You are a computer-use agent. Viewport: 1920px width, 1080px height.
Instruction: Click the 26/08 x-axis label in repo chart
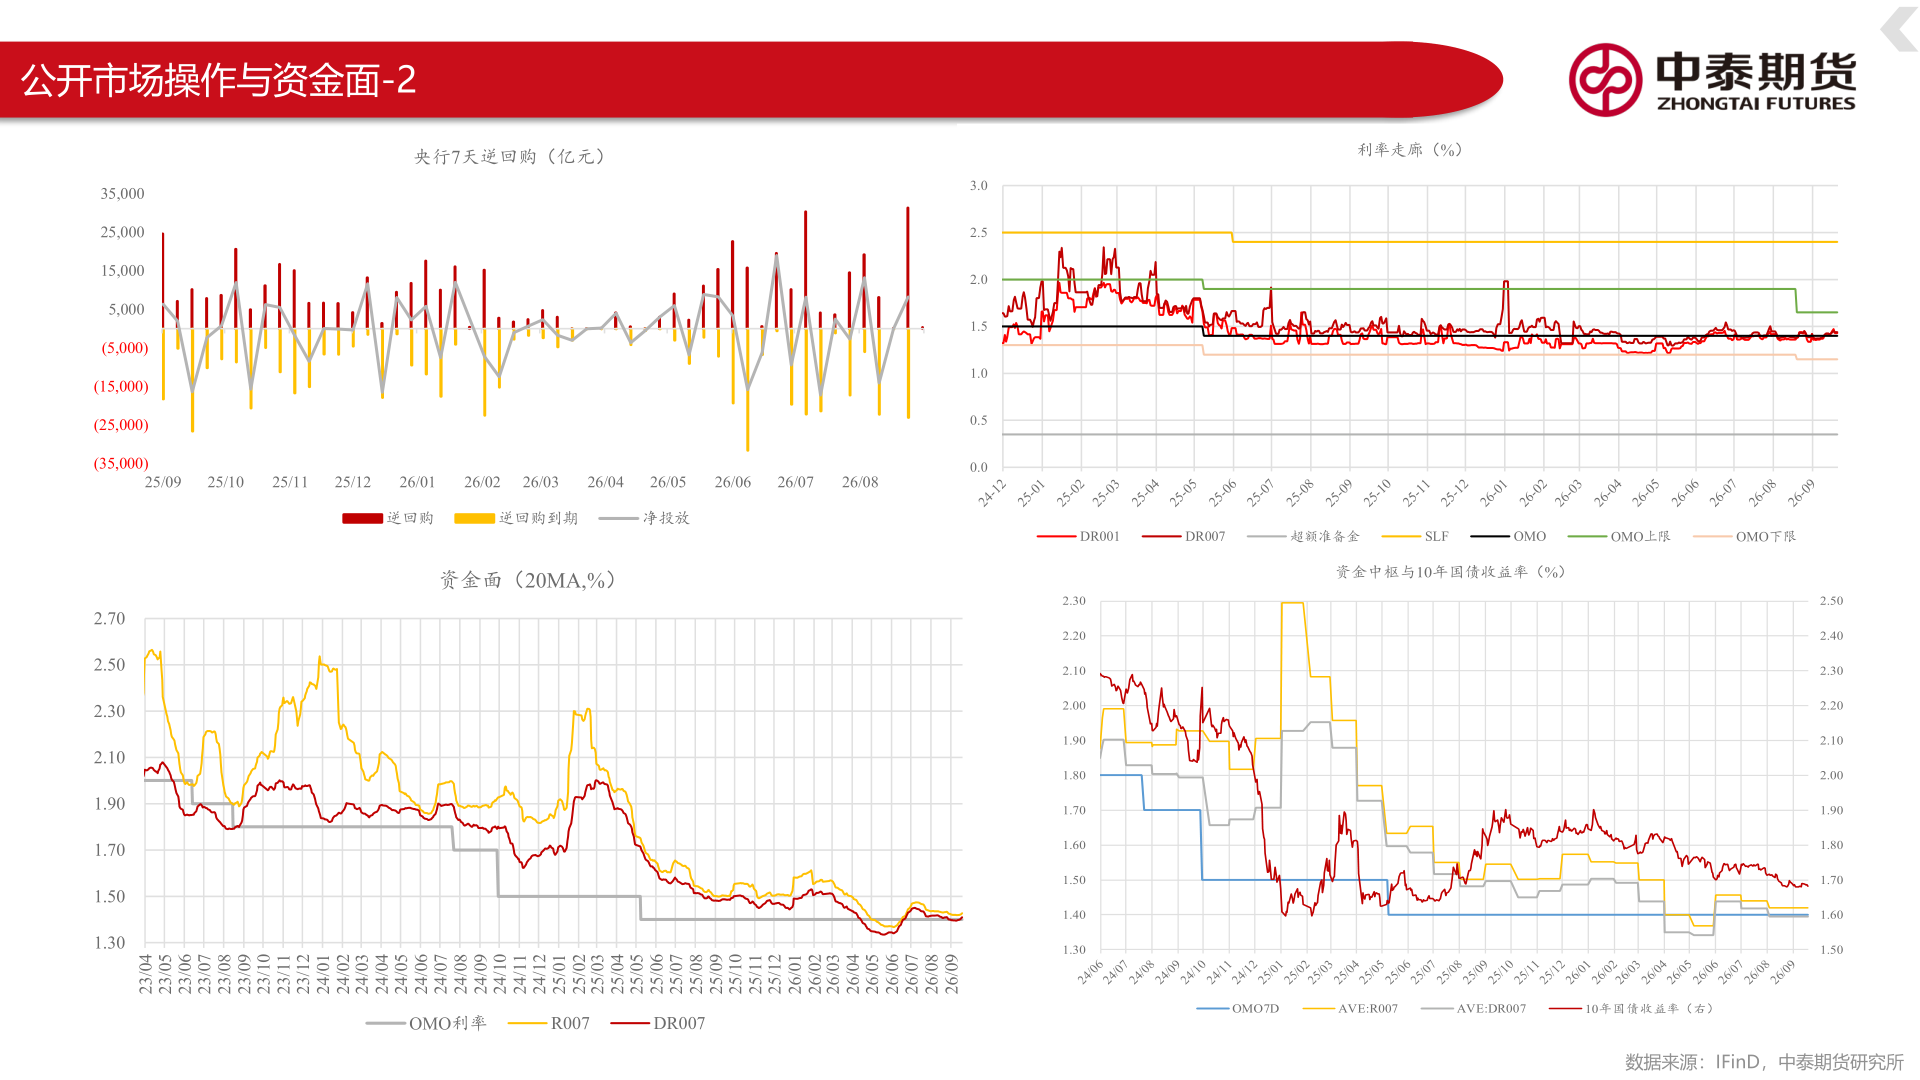(x=859, y=482)
